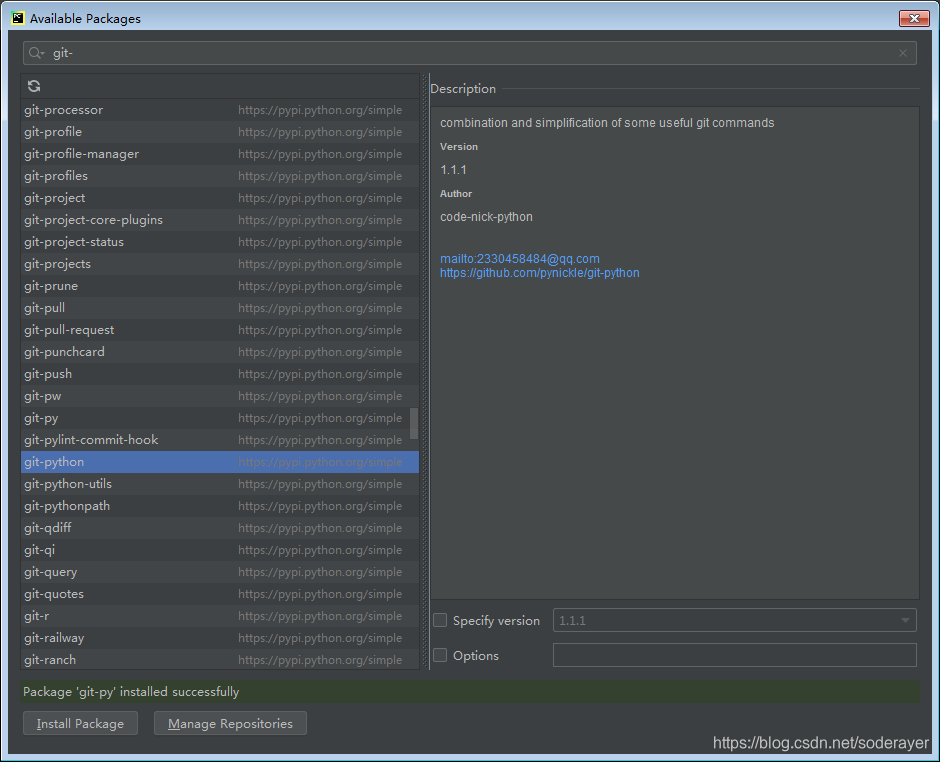
Task: Select the git-pylint-commit-hook package
Action: click(x=91, y=439)
